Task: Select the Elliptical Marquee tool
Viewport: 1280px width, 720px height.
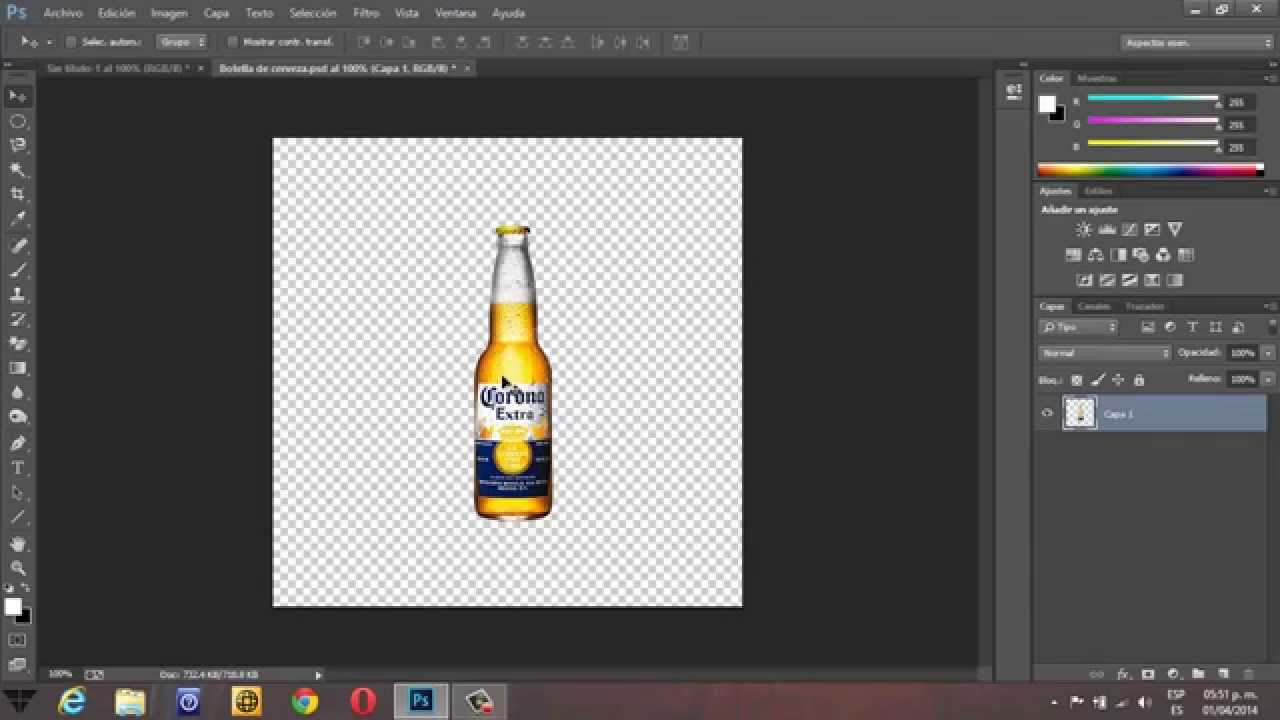Action: pyautogui.click(x=18, y=121)
